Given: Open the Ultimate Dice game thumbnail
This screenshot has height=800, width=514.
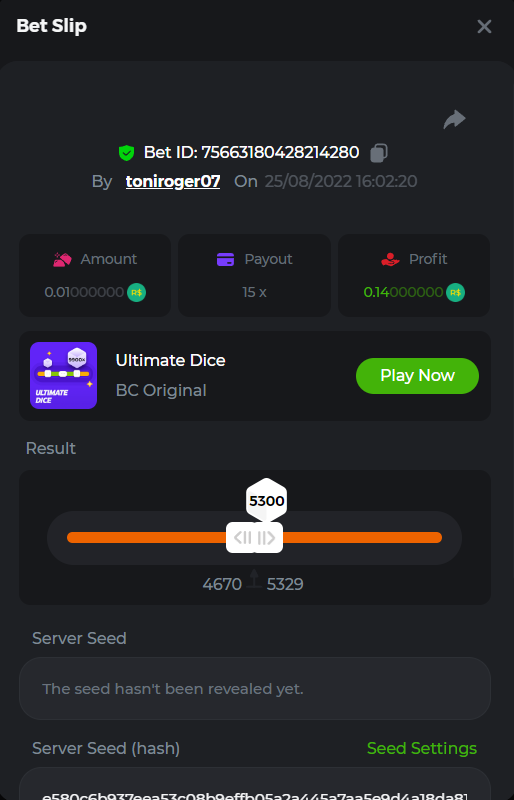Looking at the screenshot, I should (63, 376).
